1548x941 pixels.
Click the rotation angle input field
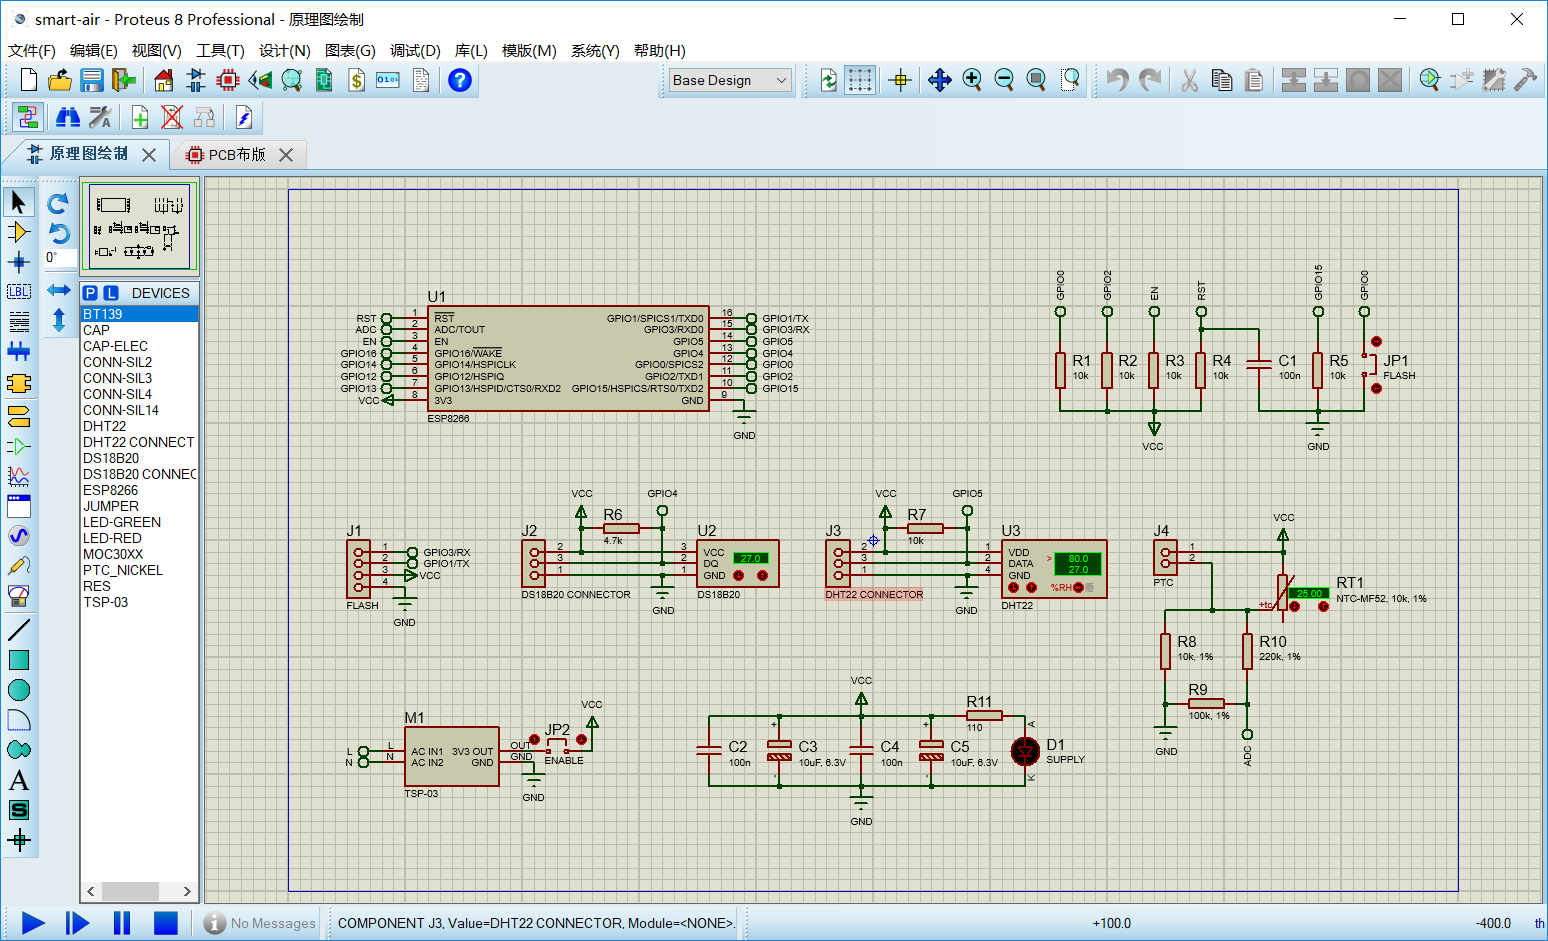[x=58, y=258]
